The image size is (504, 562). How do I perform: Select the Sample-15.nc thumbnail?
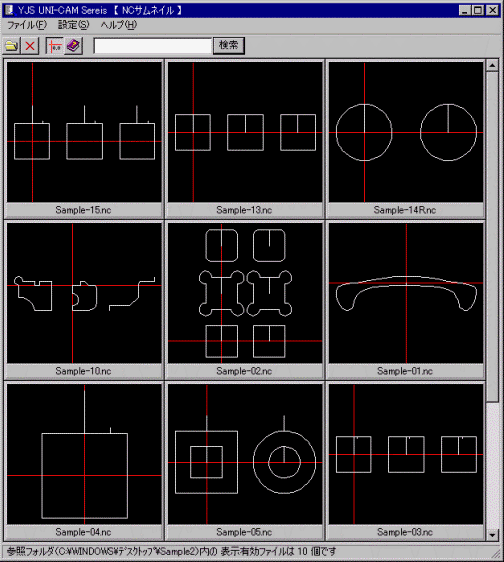[84, 132]
